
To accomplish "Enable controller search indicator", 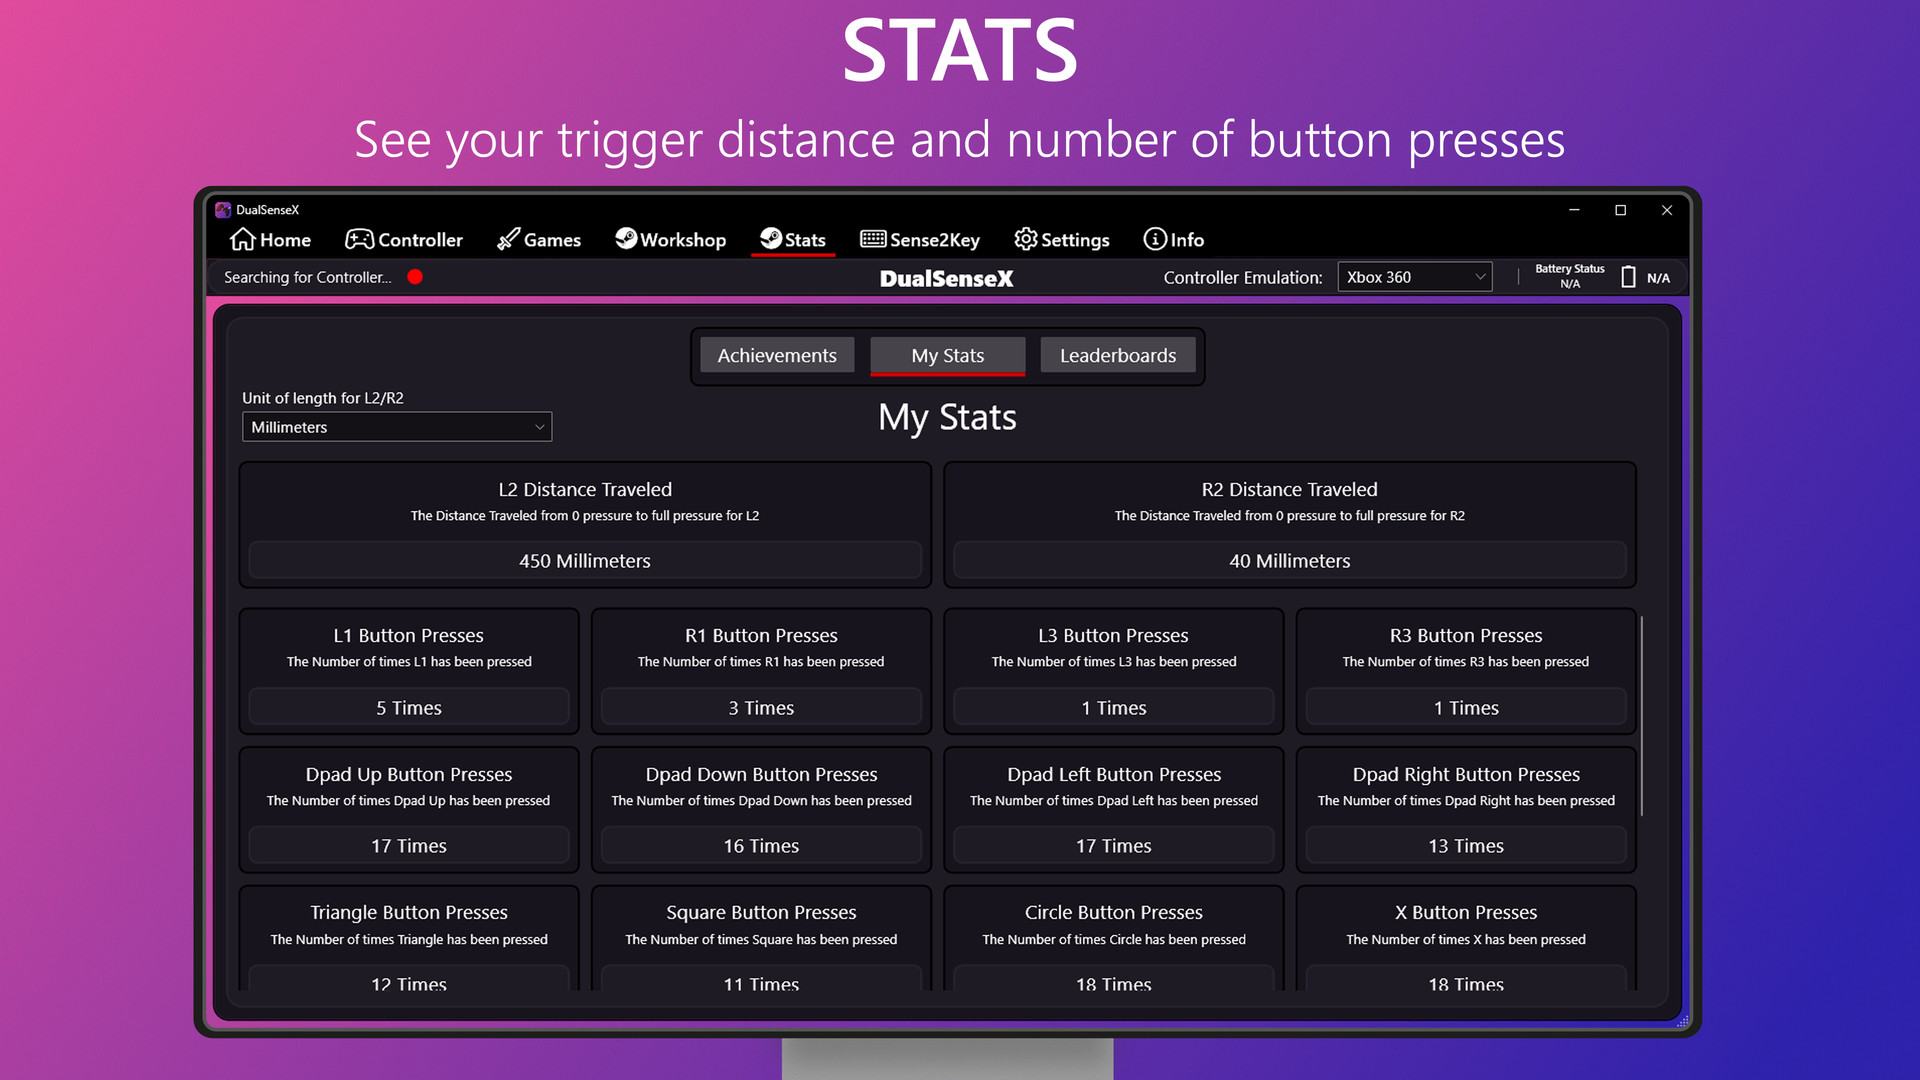I will [417, 277].
